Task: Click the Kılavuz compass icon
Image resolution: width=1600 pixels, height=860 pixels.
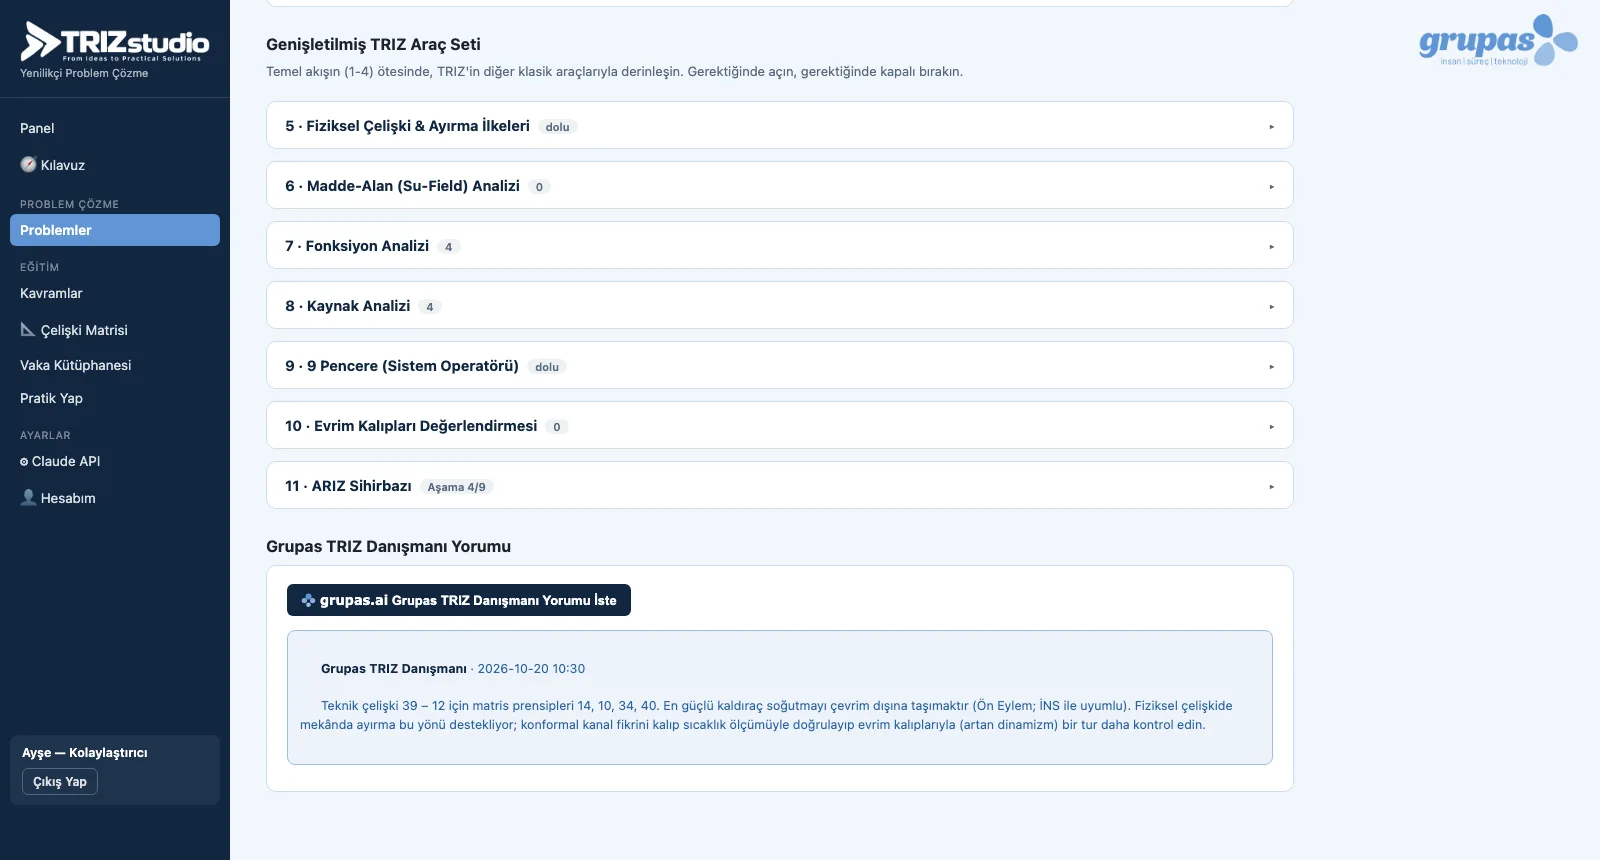Action: tap(28, 165)
